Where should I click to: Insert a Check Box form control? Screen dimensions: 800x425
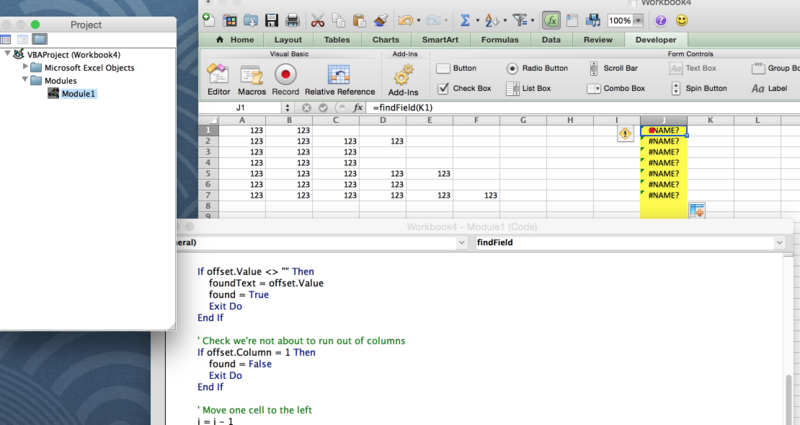pos(464,88)
